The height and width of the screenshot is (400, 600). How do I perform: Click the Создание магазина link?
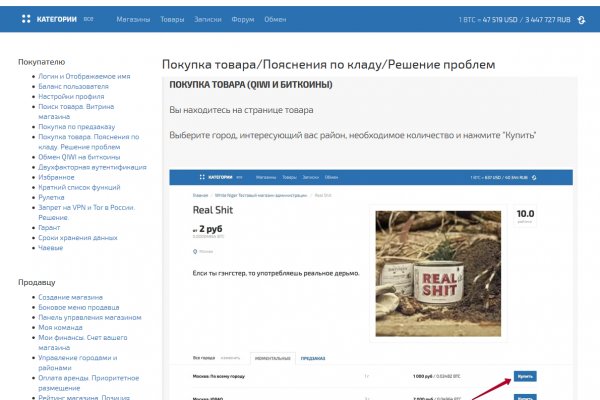click(x=70, y=297)
